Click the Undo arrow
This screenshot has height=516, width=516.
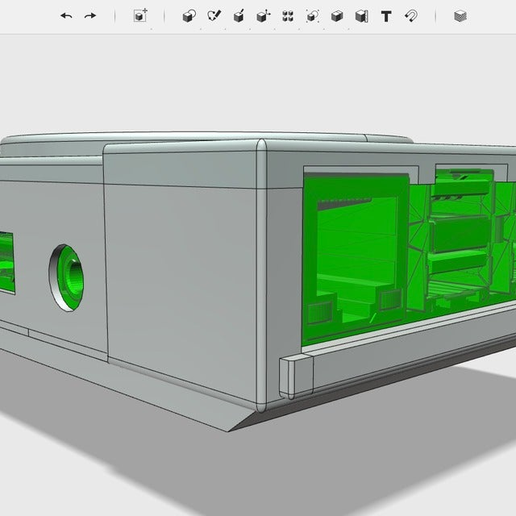click(x=66, y=16)
